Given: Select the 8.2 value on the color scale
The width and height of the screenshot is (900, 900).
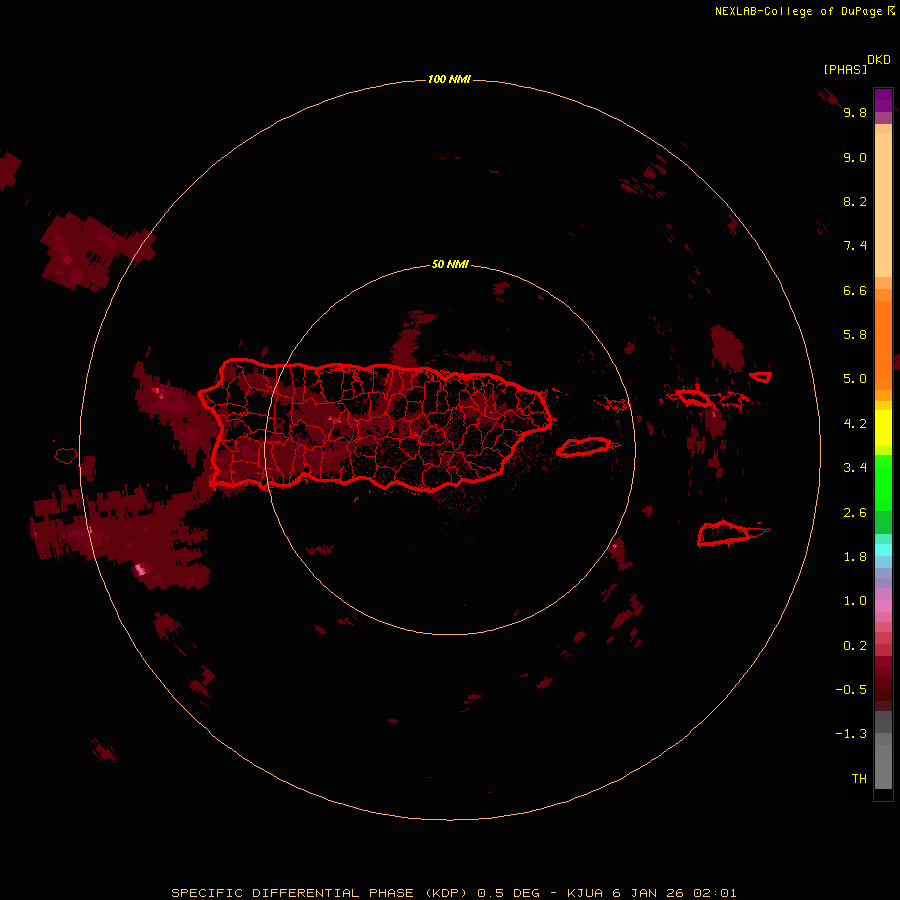Looking at the screenshot, I should click(855, 201).
